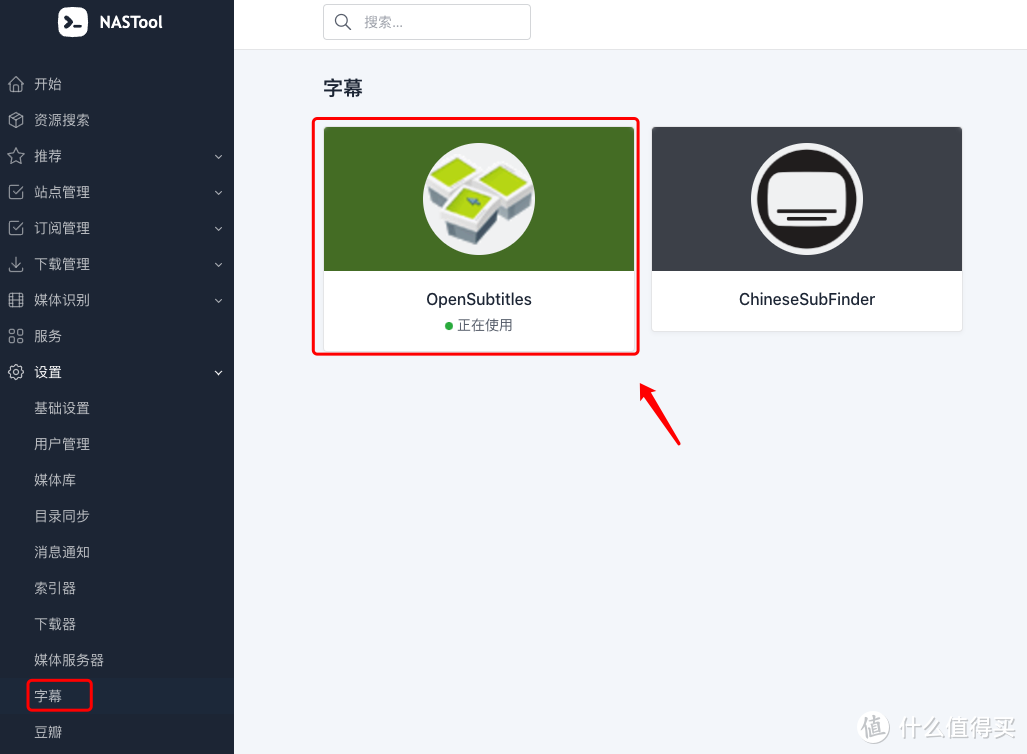
Task: Collapse the 设置 section chevron
Action: click(x=218, y=373)
